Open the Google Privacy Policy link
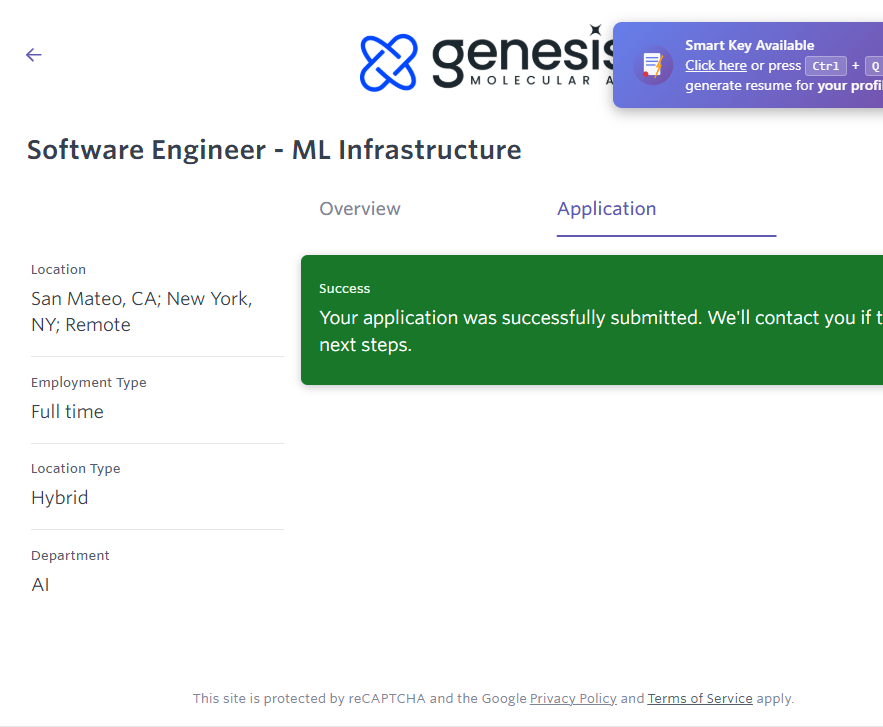The image size is (883, 727). [573, 699]
